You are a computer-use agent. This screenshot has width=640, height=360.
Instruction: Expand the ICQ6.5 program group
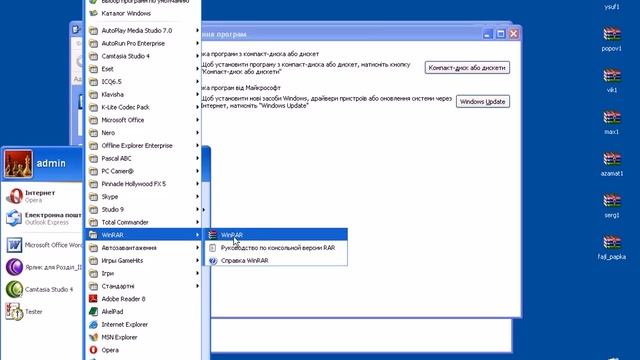(144, 82)
